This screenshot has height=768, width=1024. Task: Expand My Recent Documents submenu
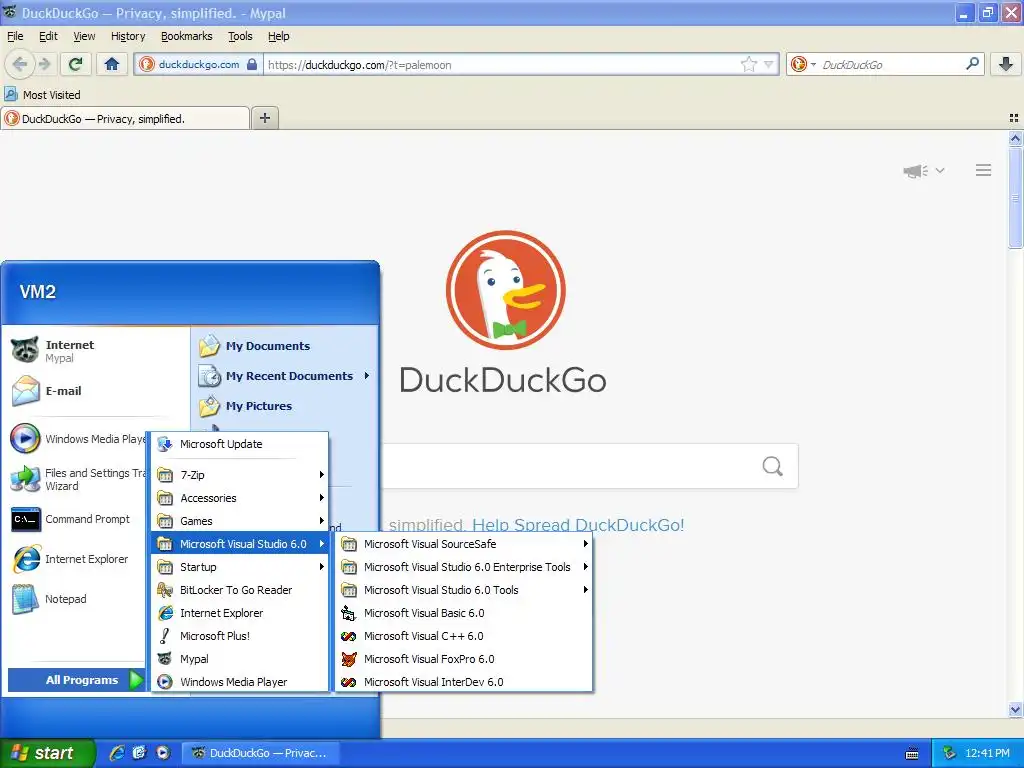tap(285, 376)
